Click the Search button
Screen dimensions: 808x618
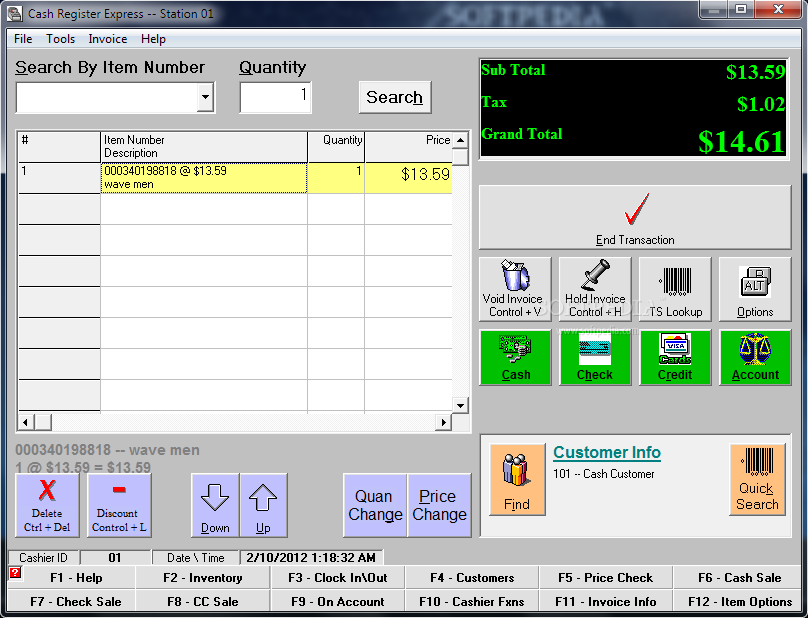395,97
